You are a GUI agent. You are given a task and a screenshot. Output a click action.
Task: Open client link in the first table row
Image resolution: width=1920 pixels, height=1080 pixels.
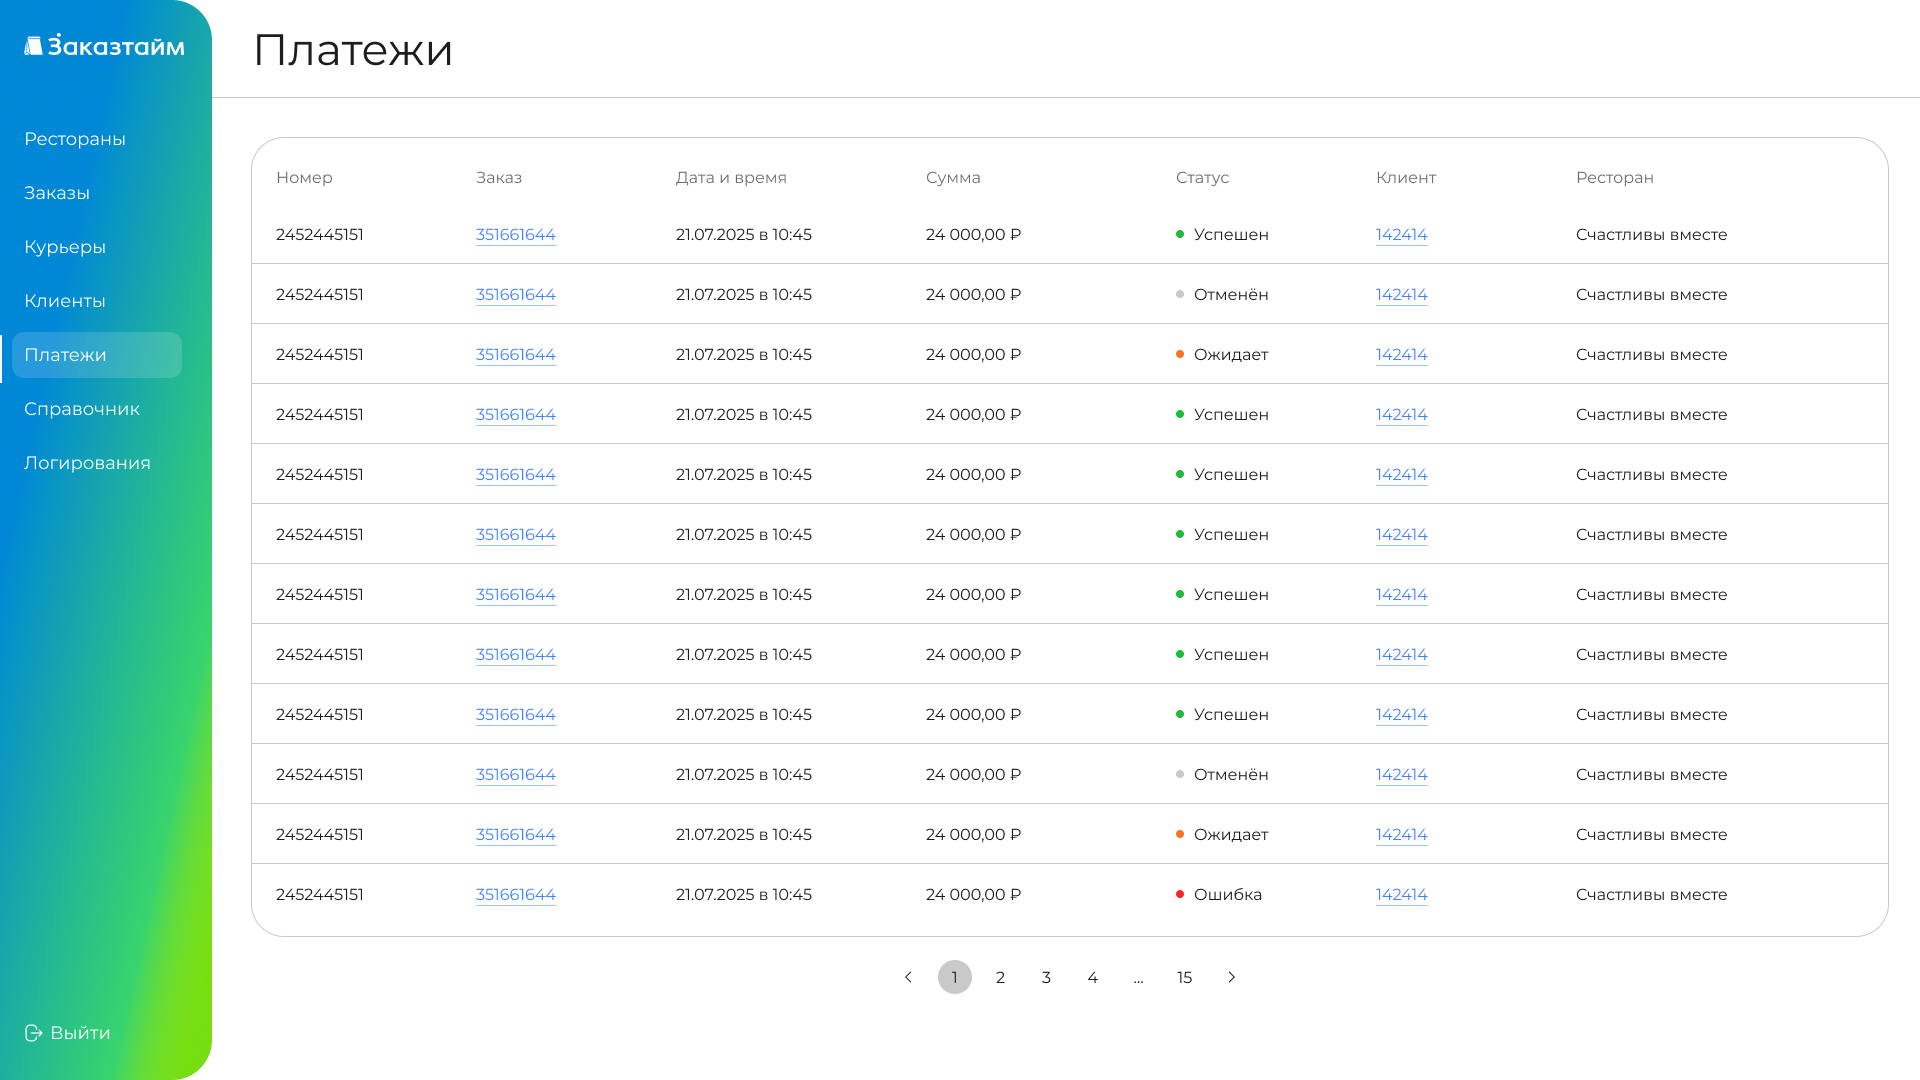(1401, 235)
